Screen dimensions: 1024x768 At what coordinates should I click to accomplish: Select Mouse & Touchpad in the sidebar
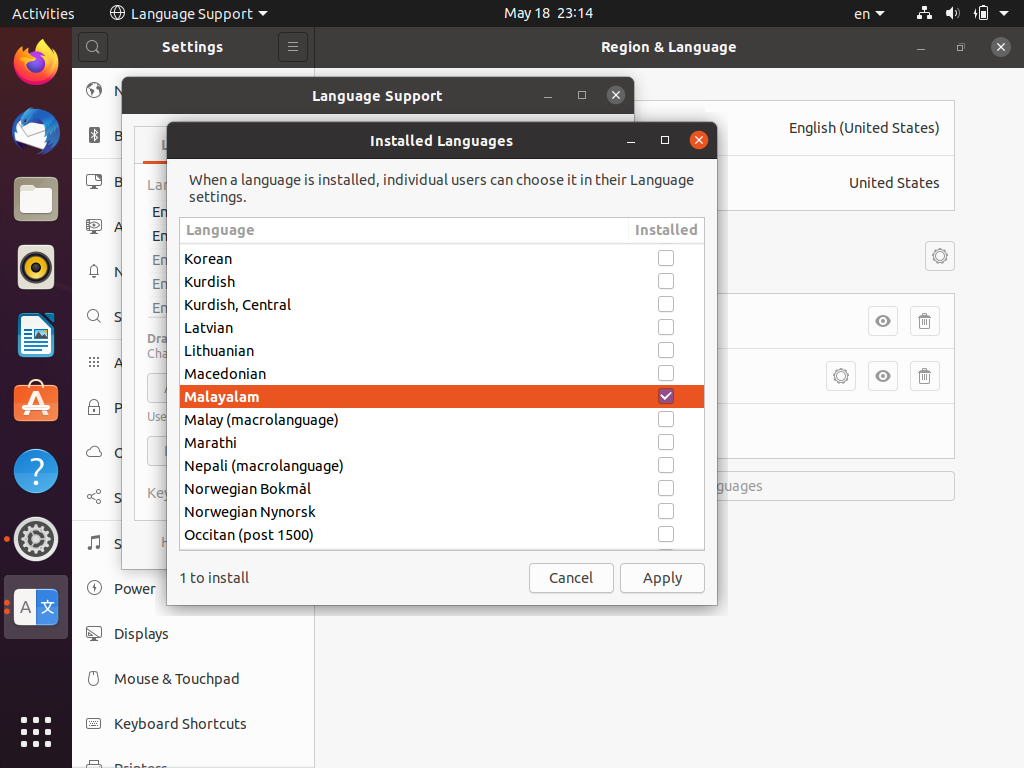coord(176,679)
